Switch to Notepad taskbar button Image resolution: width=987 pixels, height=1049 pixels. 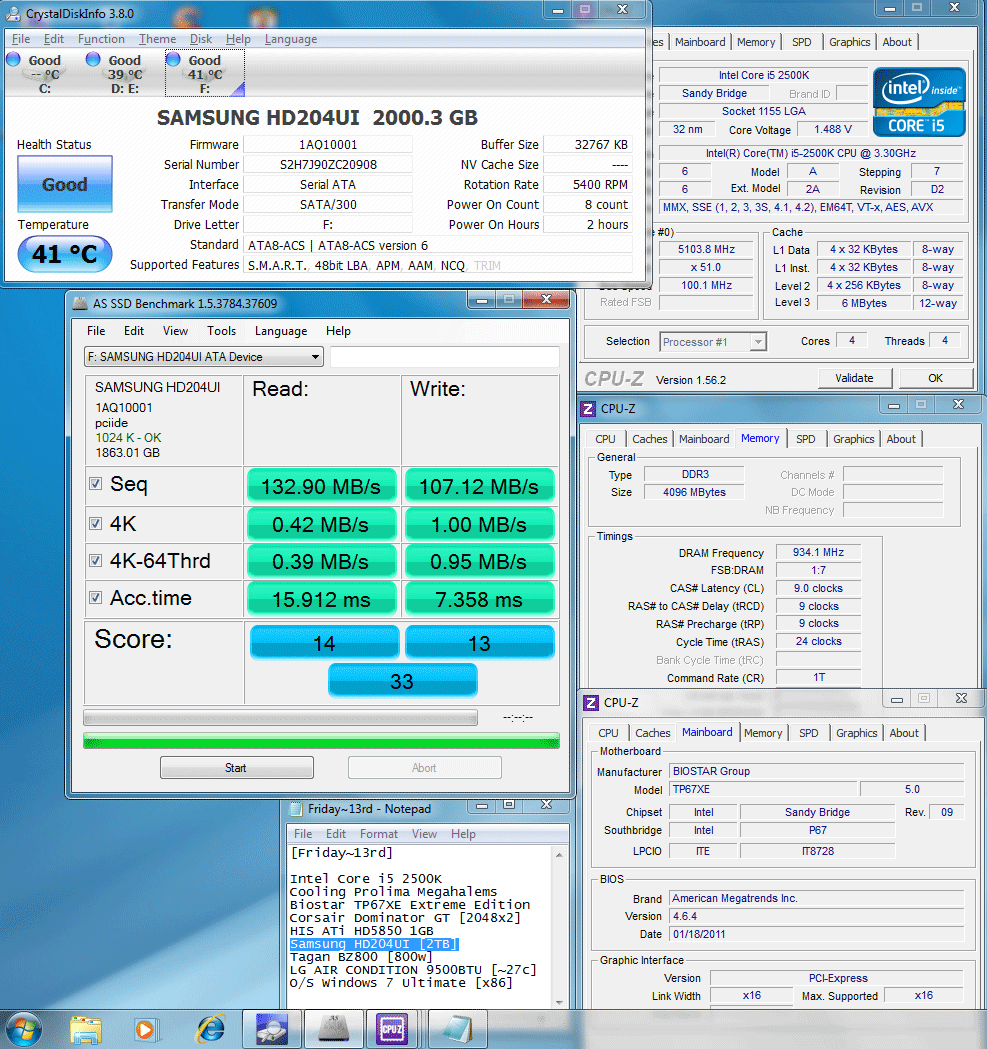[x=457, y=1029]
